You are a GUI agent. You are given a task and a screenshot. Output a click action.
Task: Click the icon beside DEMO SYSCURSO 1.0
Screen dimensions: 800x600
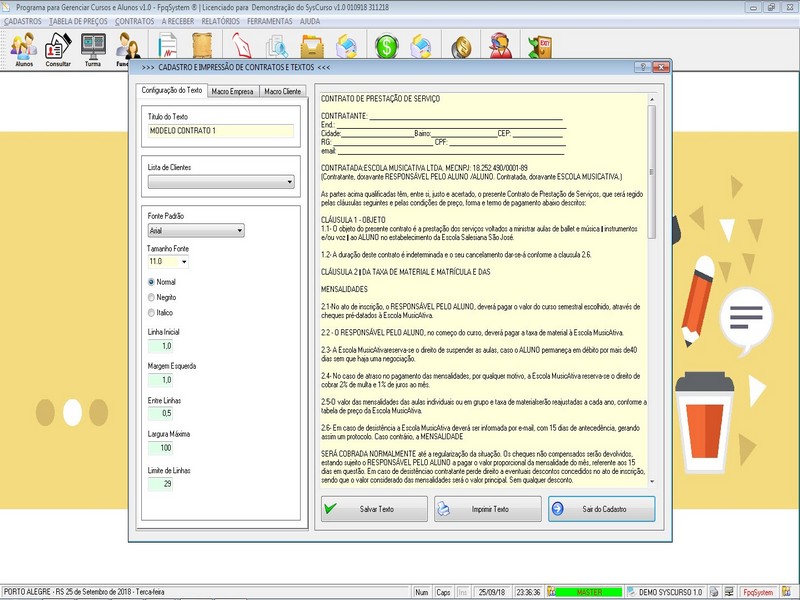click(632, 592)
